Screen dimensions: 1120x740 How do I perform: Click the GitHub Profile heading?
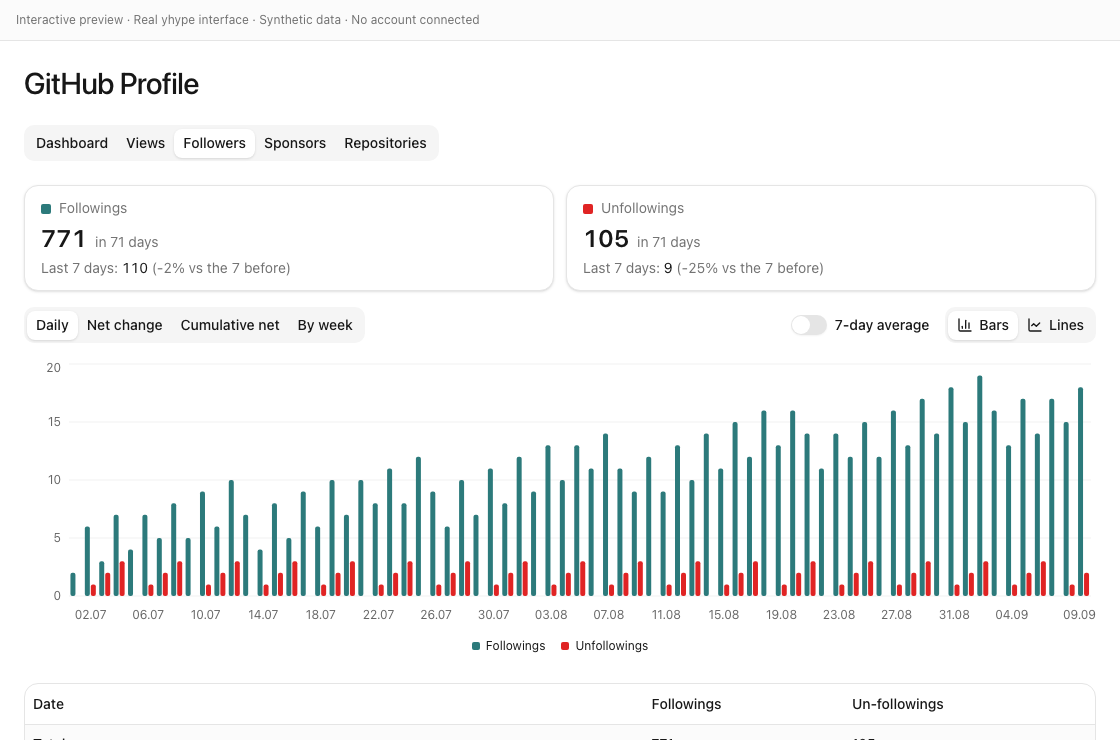click(111, 84)
